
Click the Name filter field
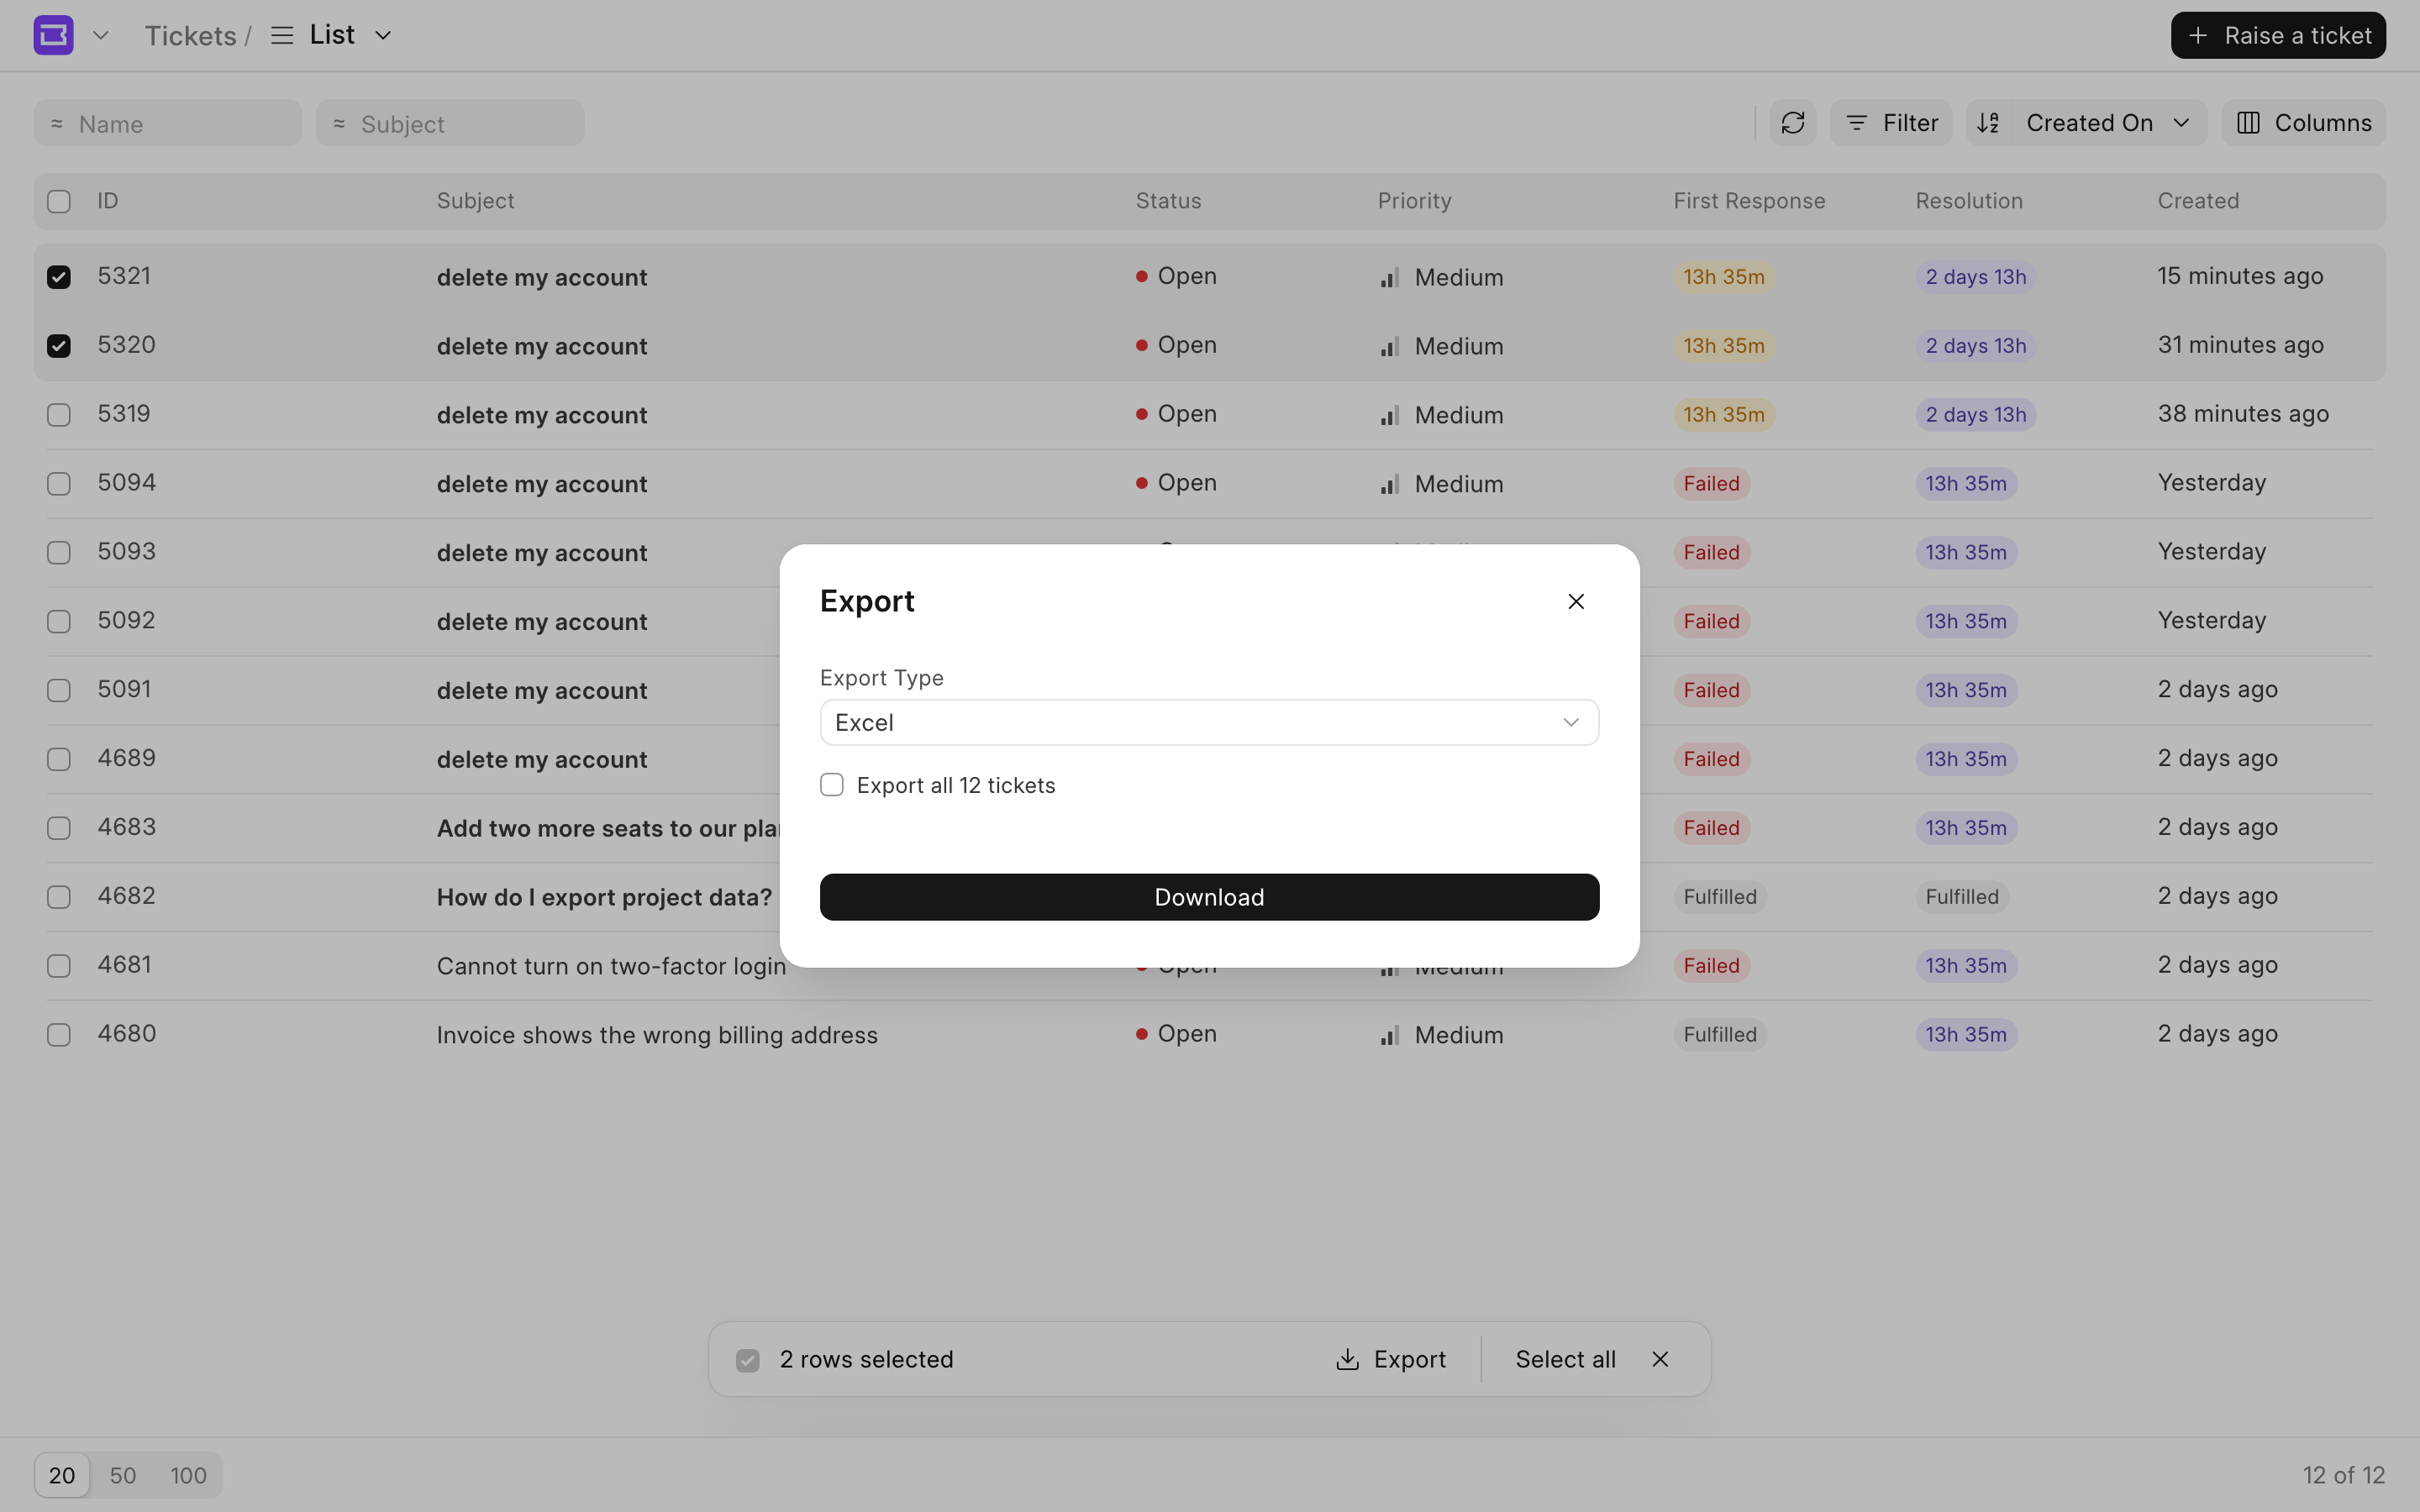click(x=168, y=123)
